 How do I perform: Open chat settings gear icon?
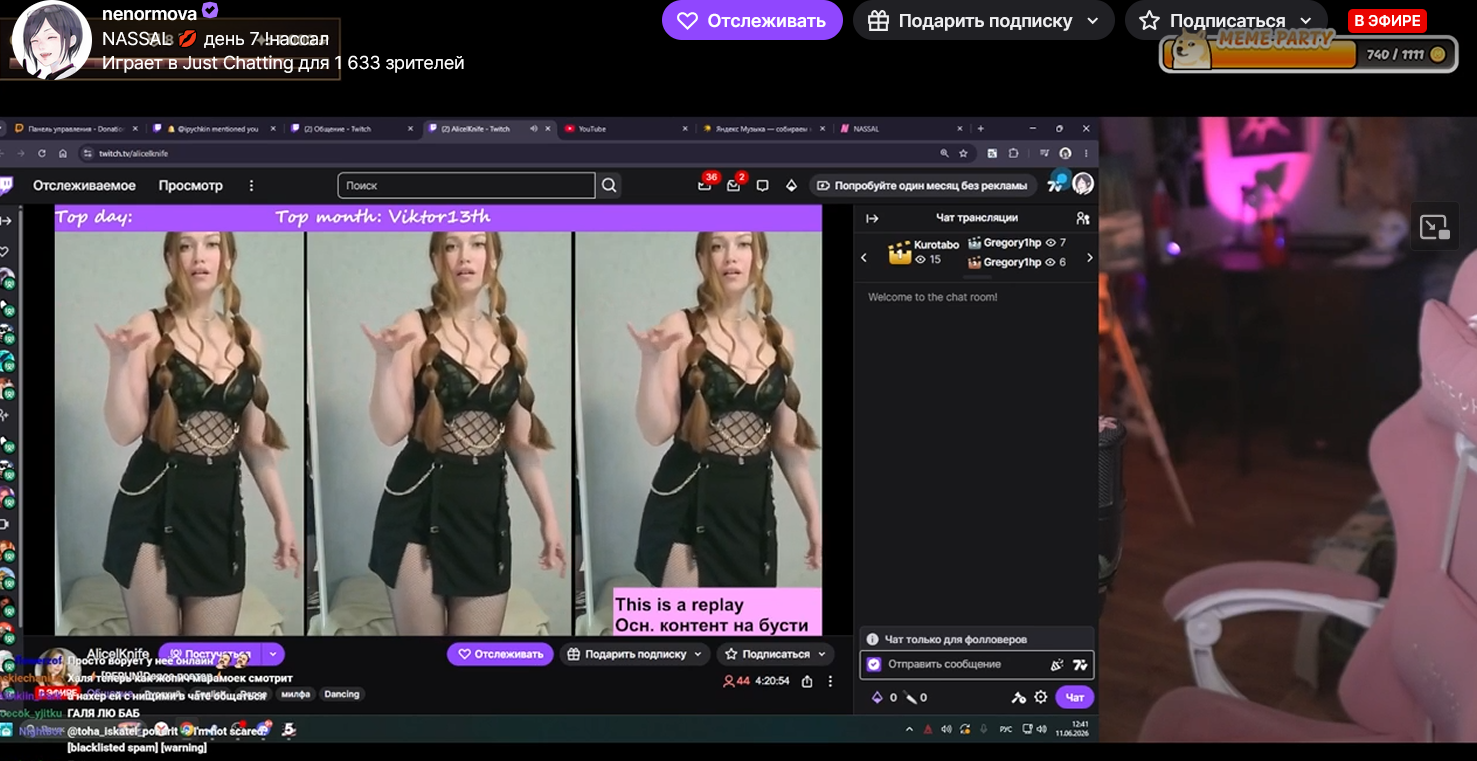click(x=1041, y=697)
